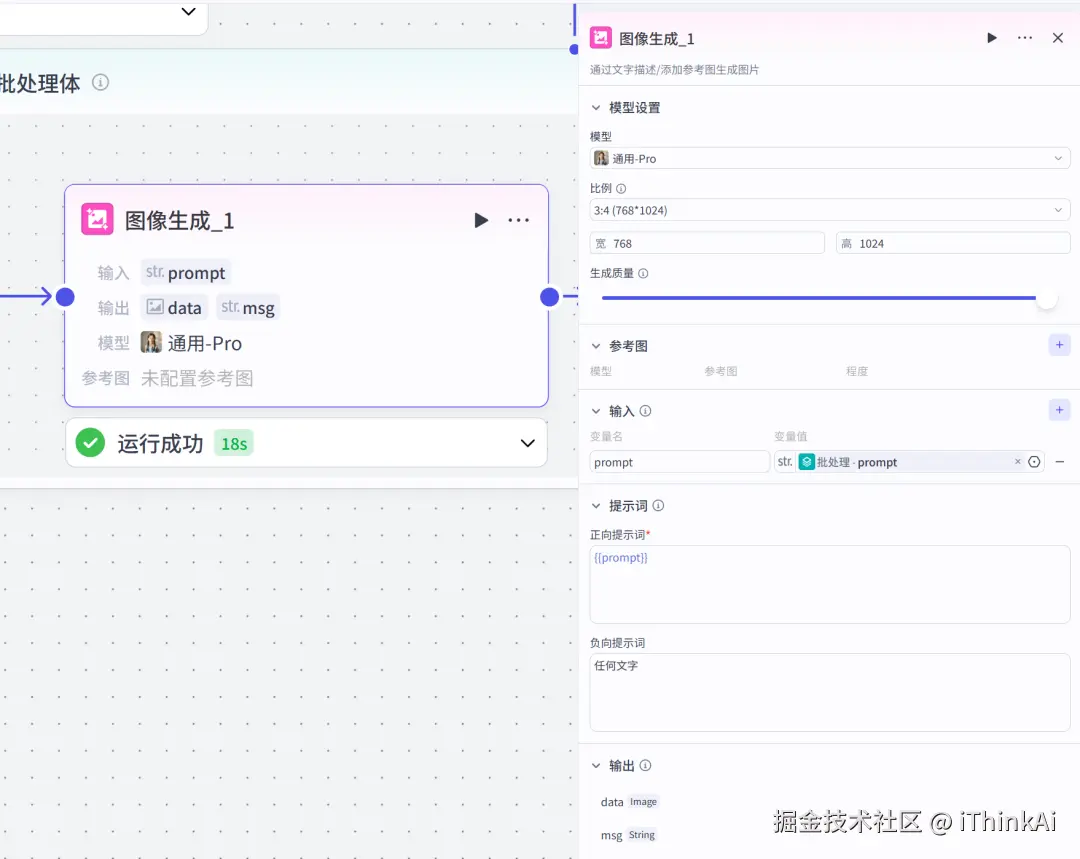Click the str. prompt input tag on node
The image size is (1080, 859).
pos(186,273)
